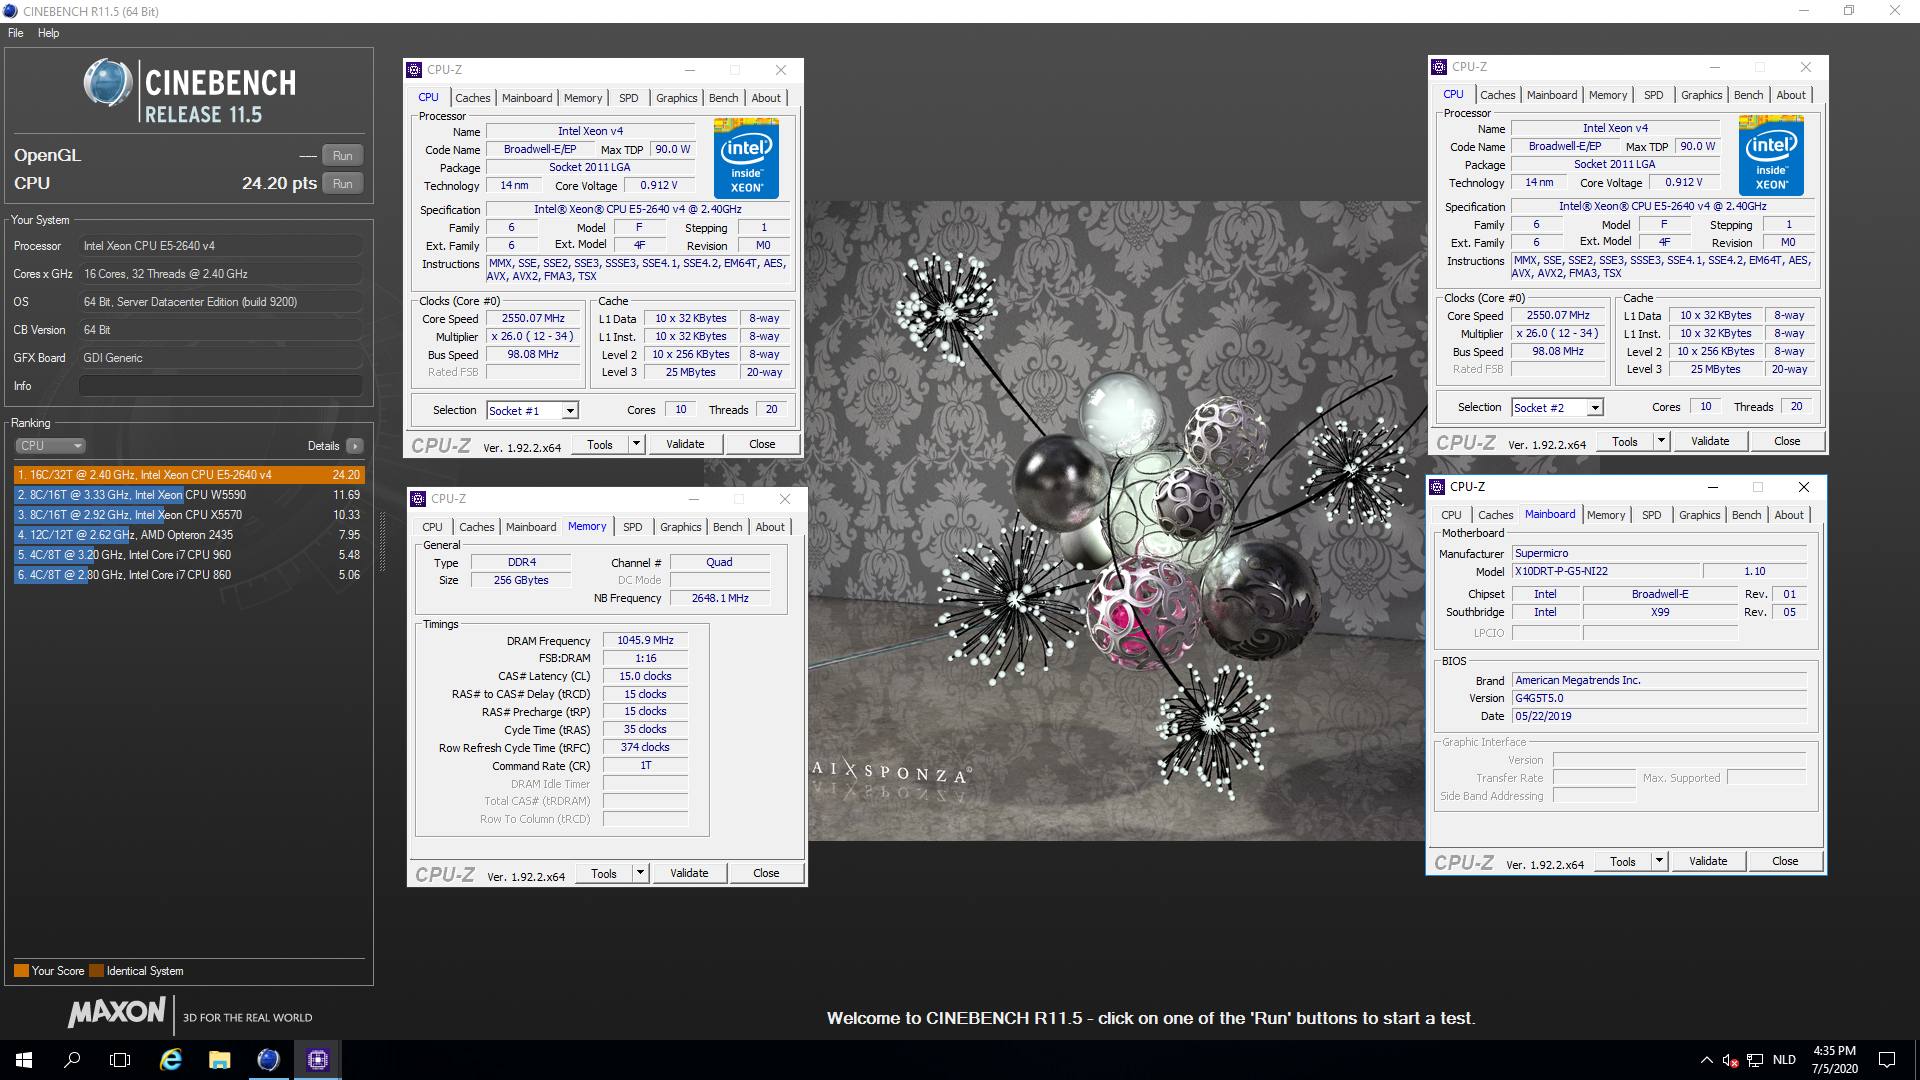Click the Cinebench logo sphere
This screenshot has height=1080, width=1920.
tap(107, 83)
